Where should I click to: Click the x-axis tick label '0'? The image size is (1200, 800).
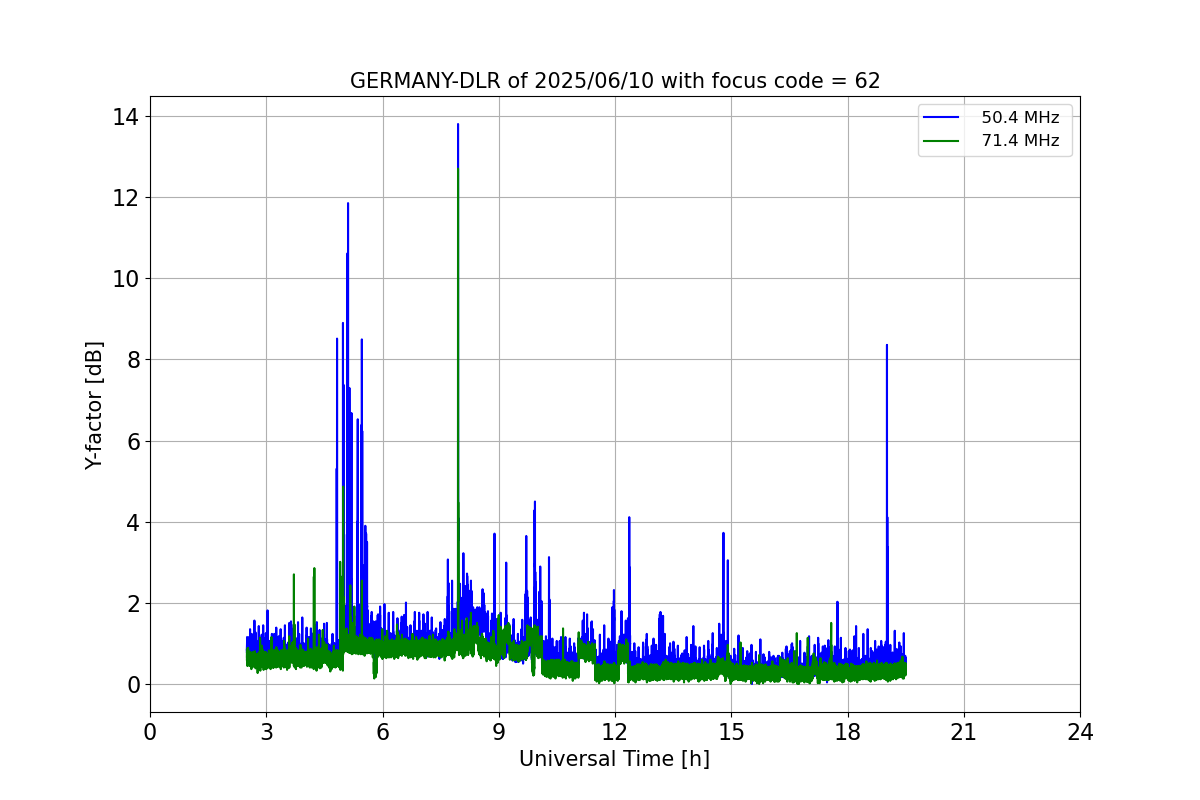point(150,732)
